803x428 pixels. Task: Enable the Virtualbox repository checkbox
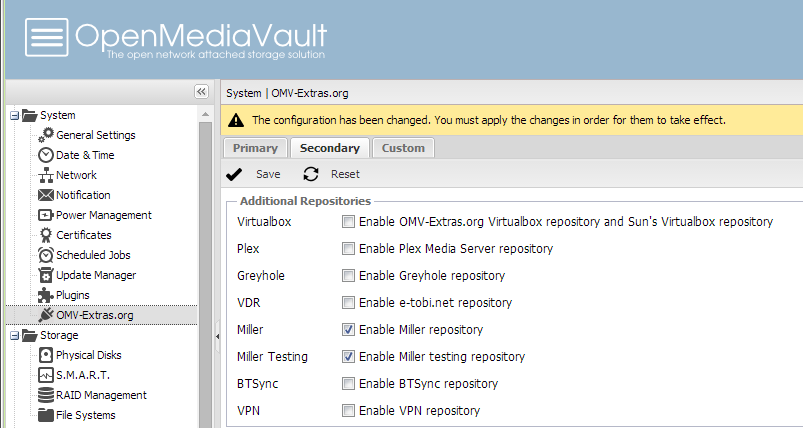pyautogui.click(x=348, y=222)
